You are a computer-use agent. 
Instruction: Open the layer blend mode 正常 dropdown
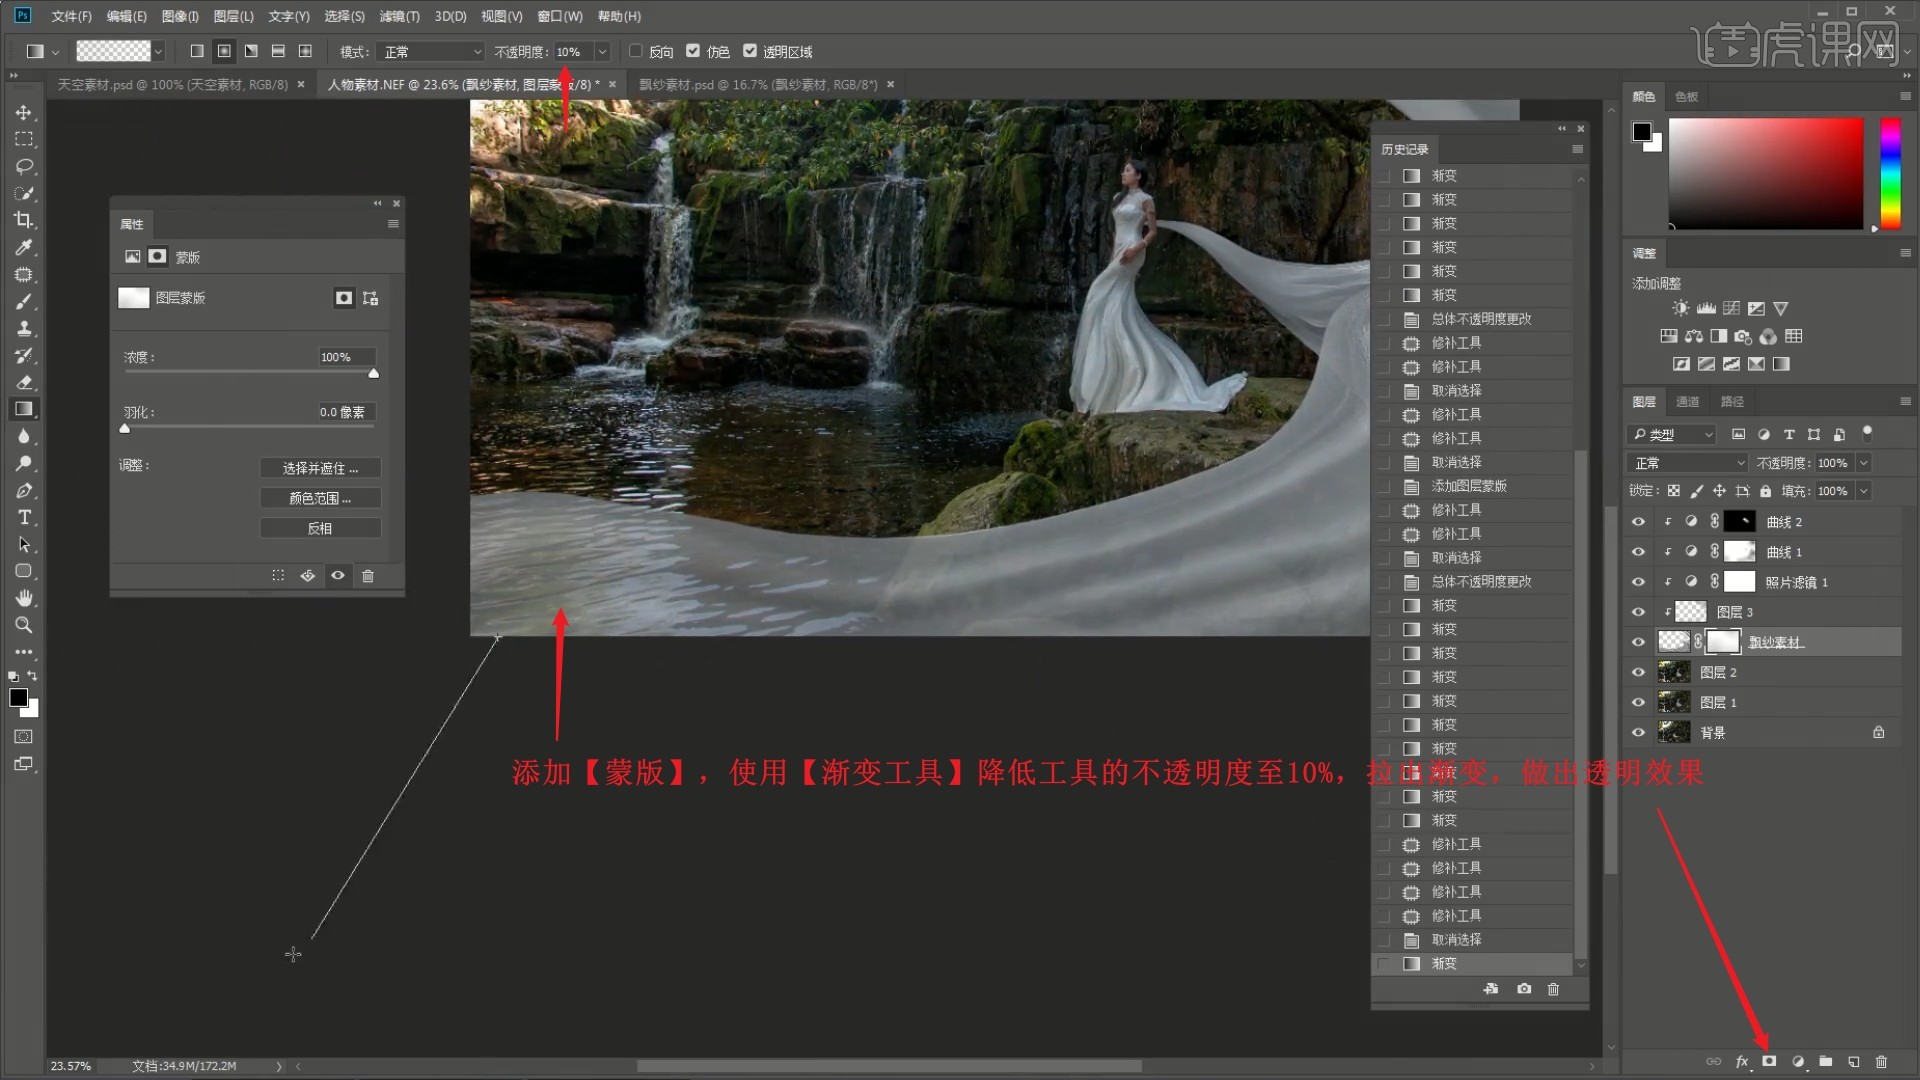pos(1687,463)
